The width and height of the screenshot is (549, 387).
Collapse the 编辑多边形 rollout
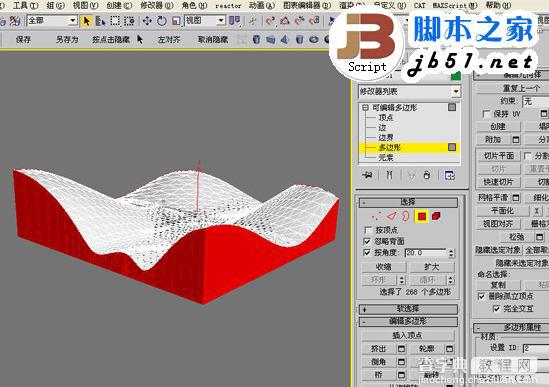point(408,322)
